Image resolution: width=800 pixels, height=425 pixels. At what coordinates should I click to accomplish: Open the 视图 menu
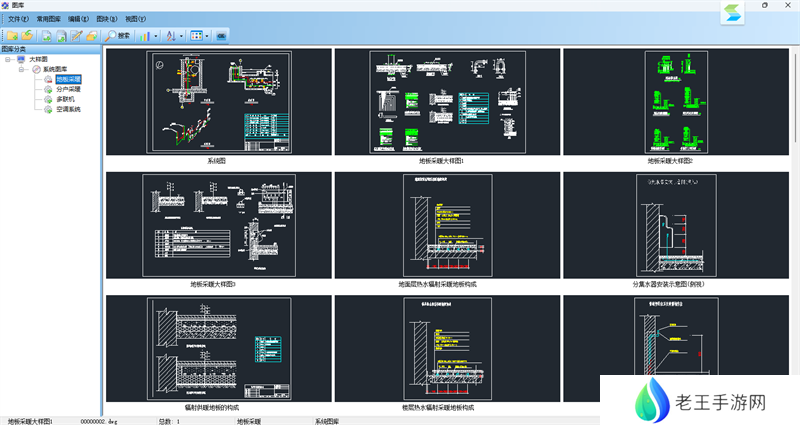(x=135, y=19)
